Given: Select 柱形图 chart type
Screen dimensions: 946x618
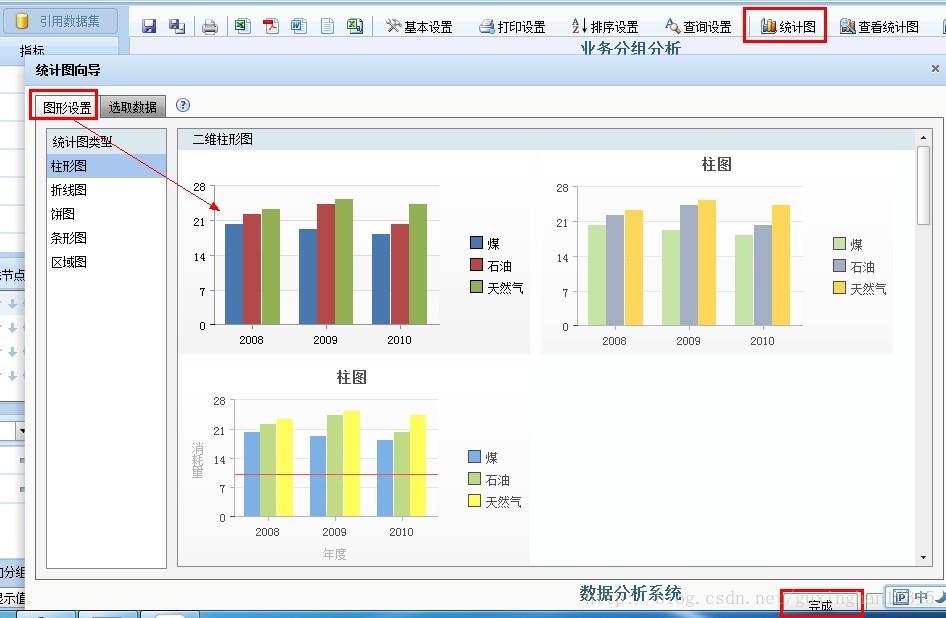Looking at the screenshot, I should 106,166.
